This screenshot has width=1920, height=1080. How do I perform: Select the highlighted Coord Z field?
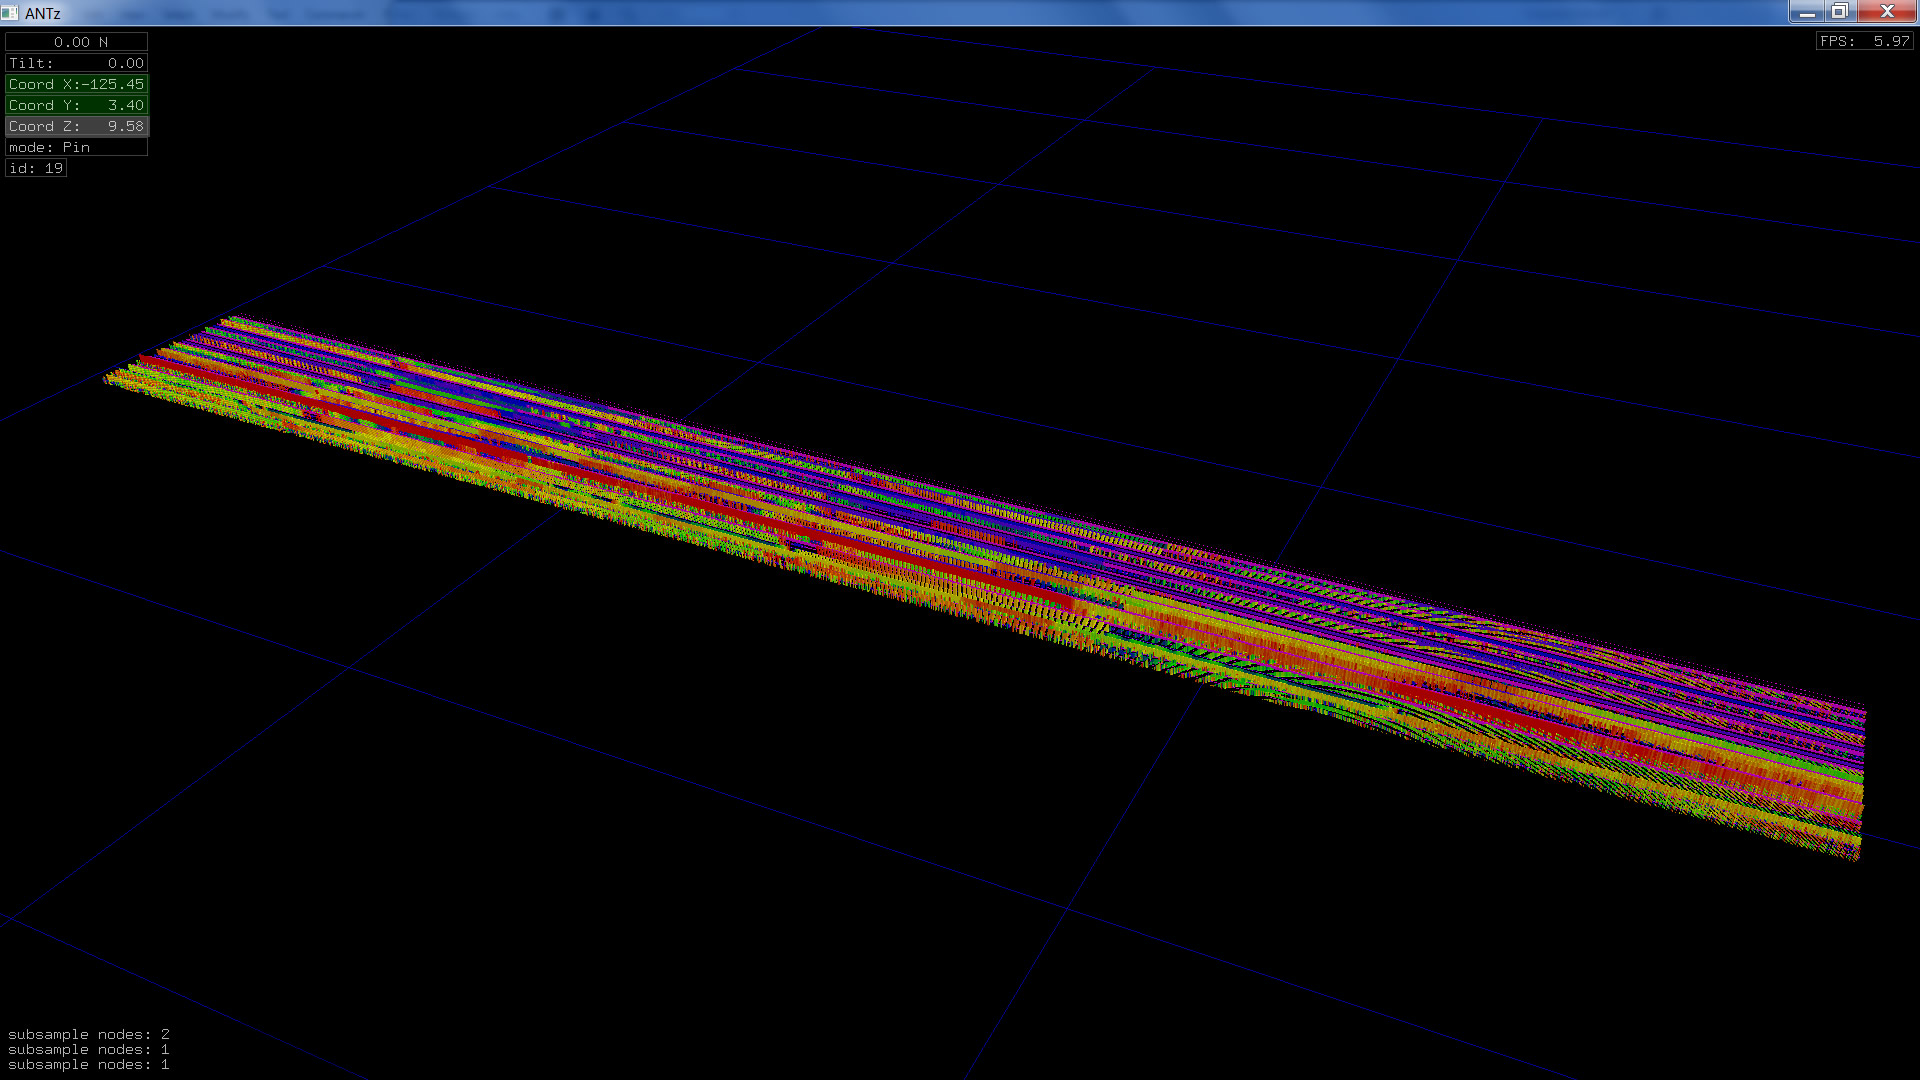tap(77, 126)
